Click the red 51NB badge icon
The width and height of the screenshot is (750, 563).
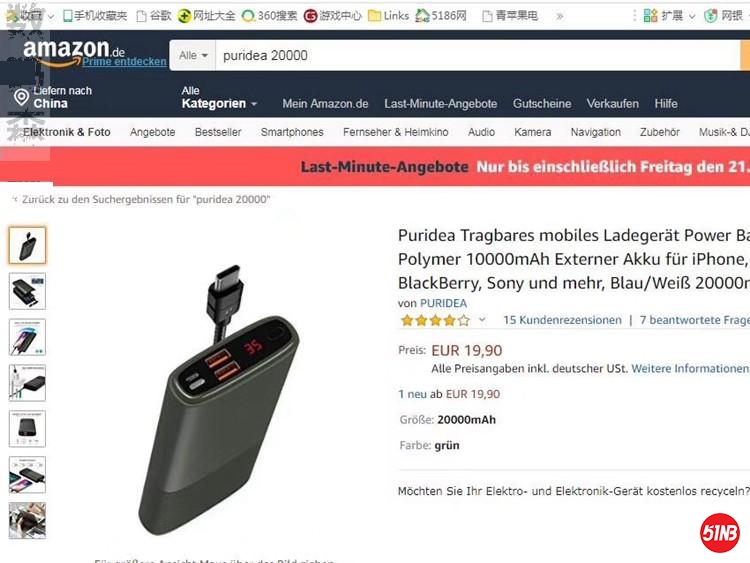point(719,532)
